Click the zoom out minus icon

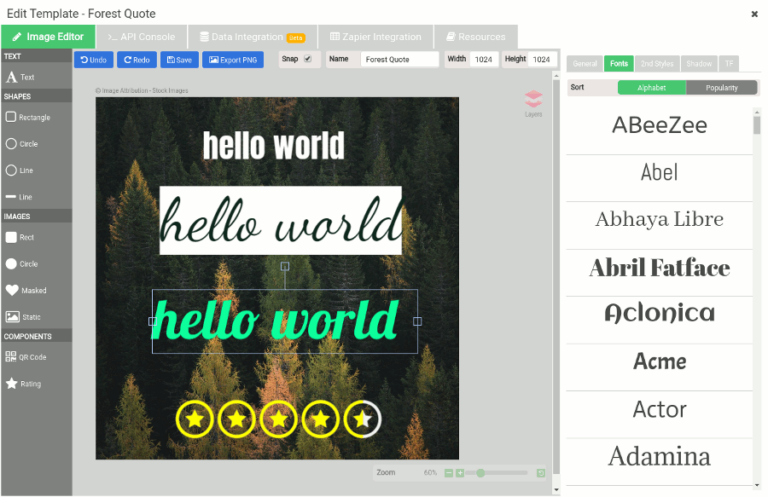click(x=448, y=472)
